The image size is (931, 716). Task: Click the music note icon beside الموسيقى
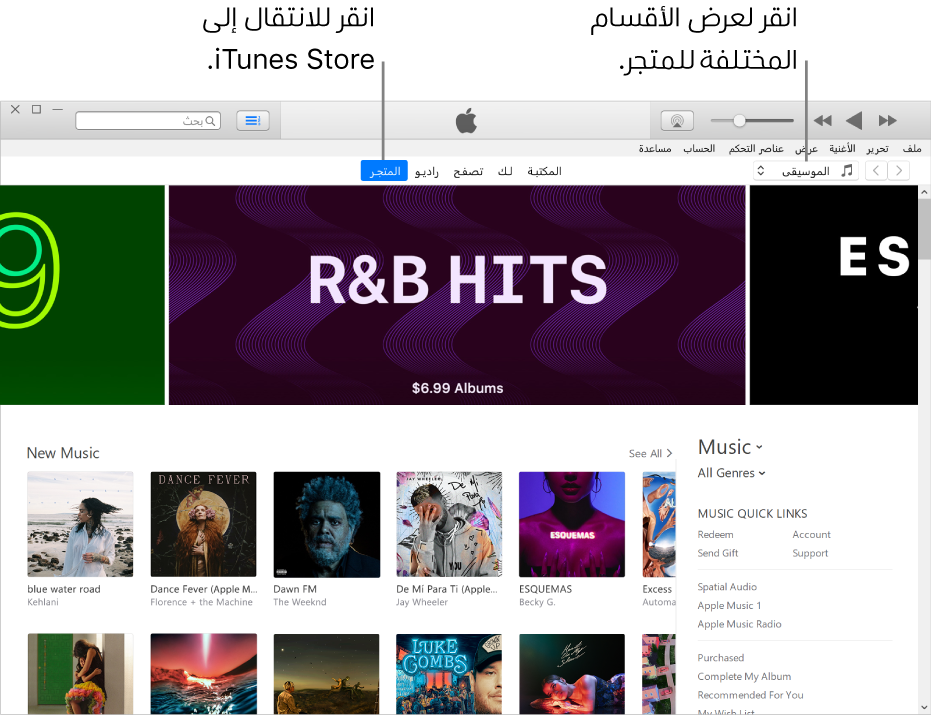[x=846, y=170]
